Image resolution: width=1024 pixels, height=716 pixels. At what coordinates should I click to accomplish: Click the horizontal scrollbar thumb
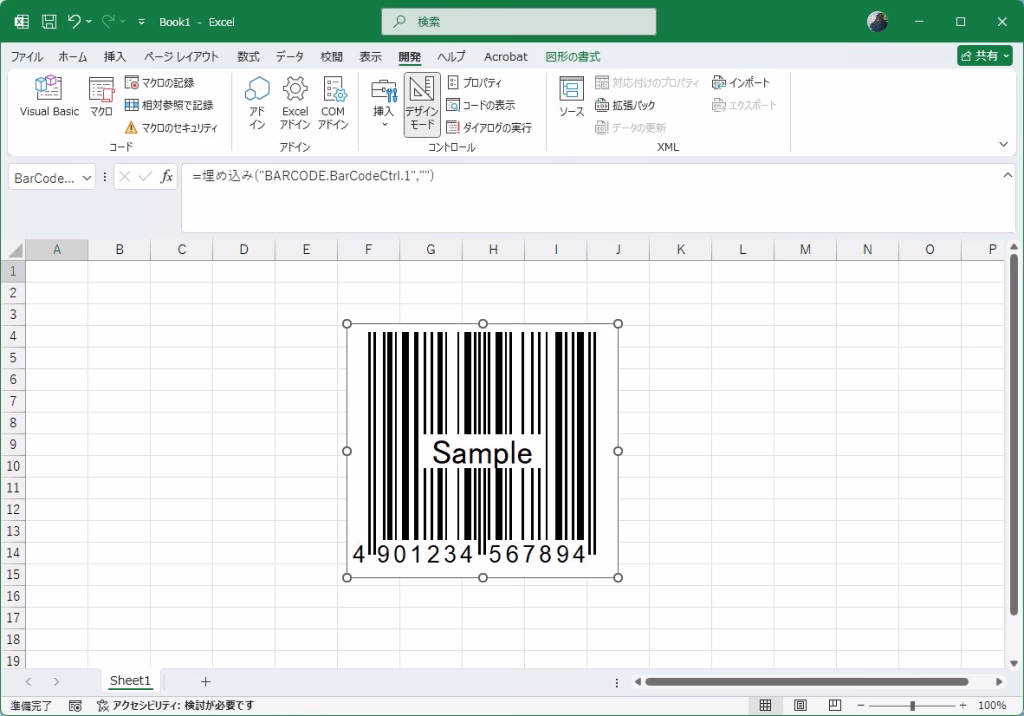(x=807, y=682)
